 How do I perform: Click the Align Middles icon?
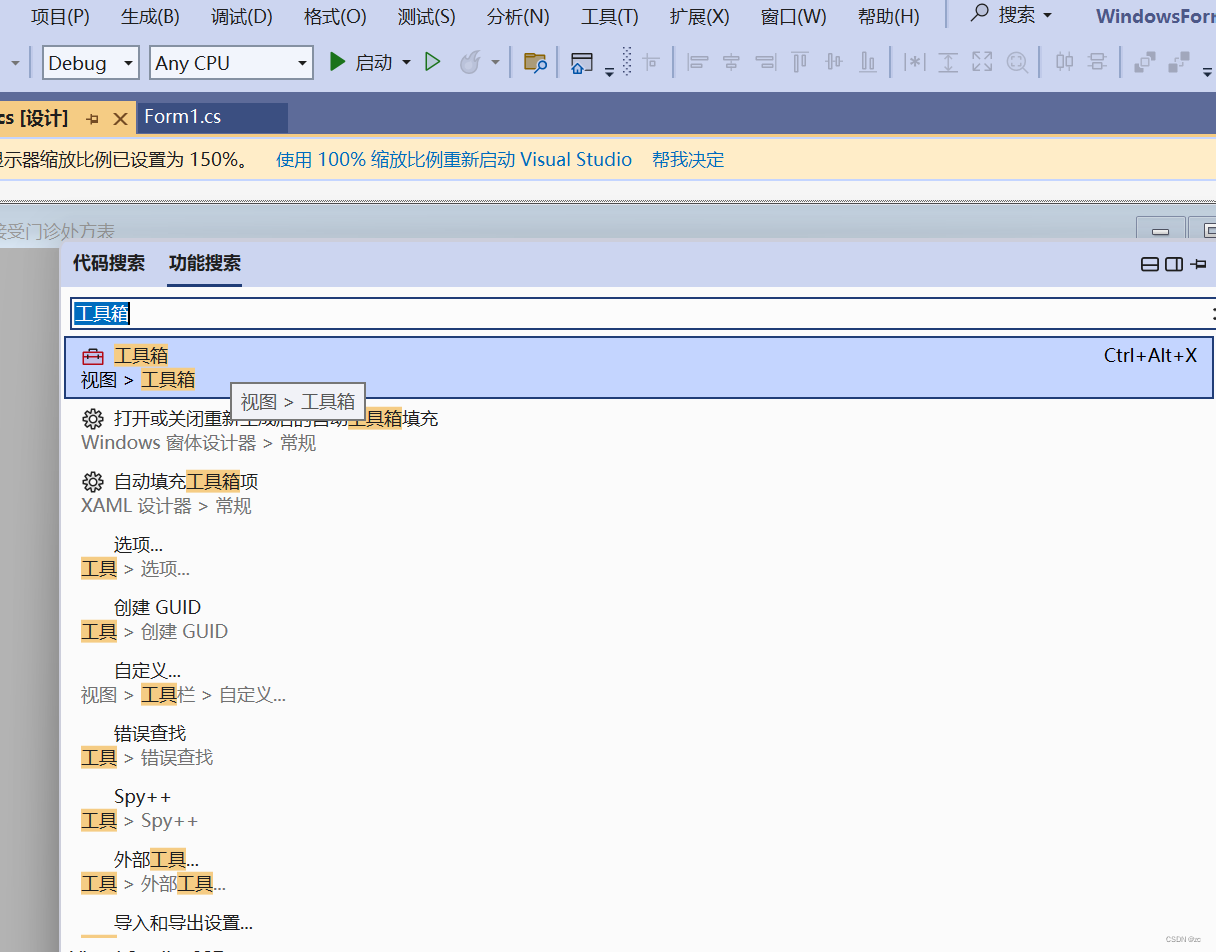(x=834, y=63)
